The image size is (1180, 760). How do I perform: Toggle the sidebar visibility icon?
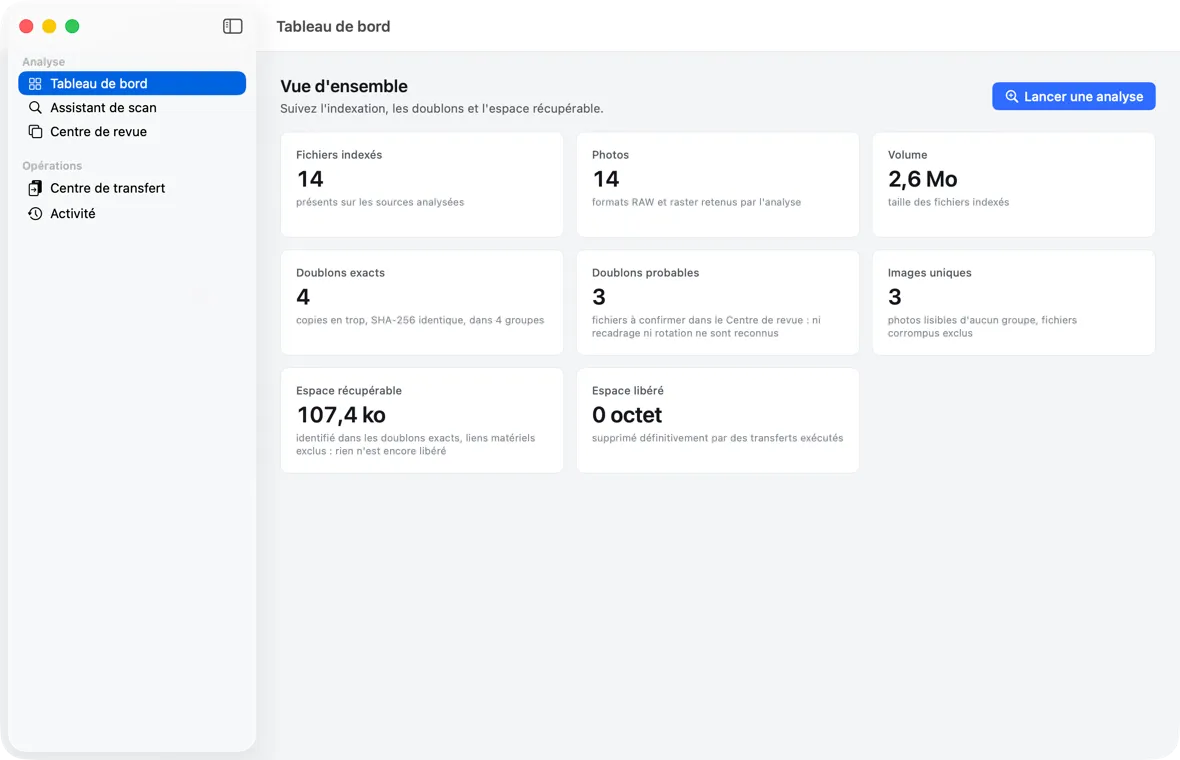pos(233,26)
